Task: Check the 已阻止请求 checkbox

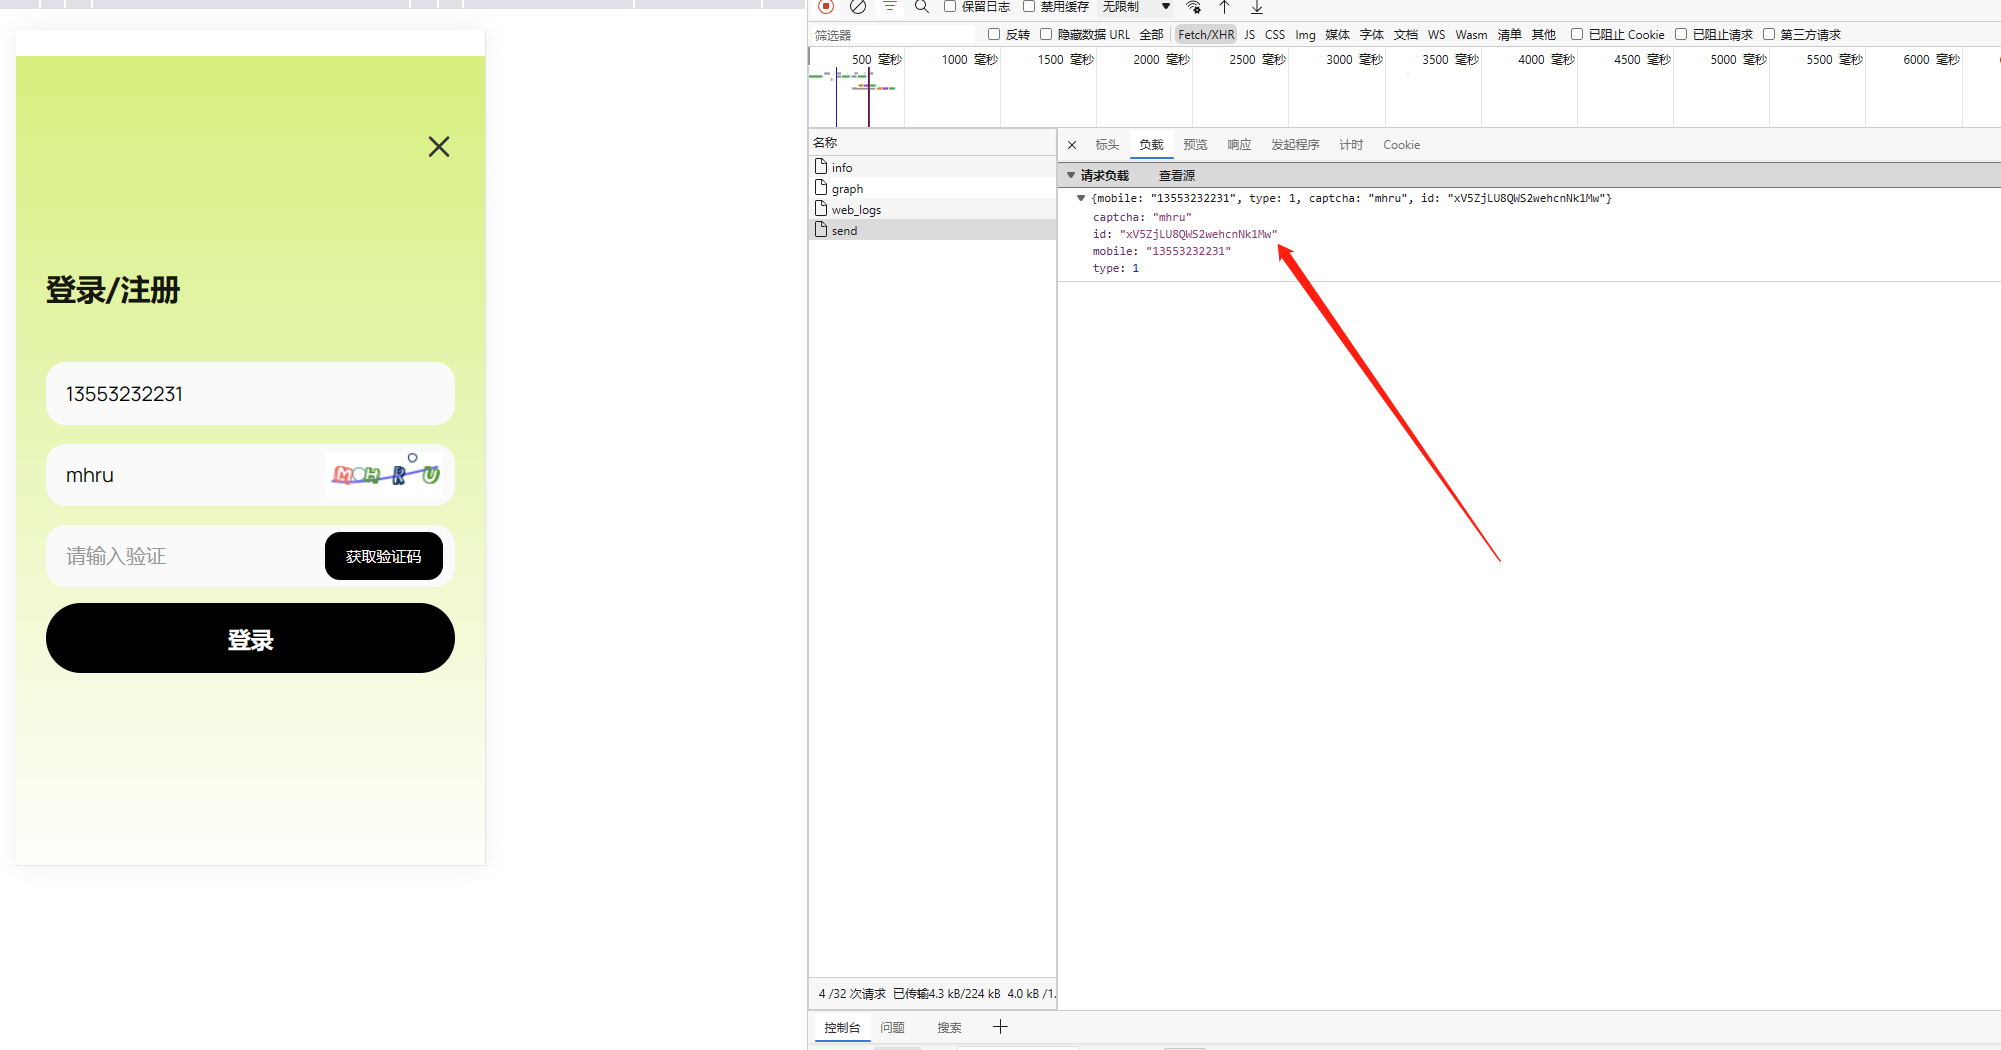Action: point(1681,34)
